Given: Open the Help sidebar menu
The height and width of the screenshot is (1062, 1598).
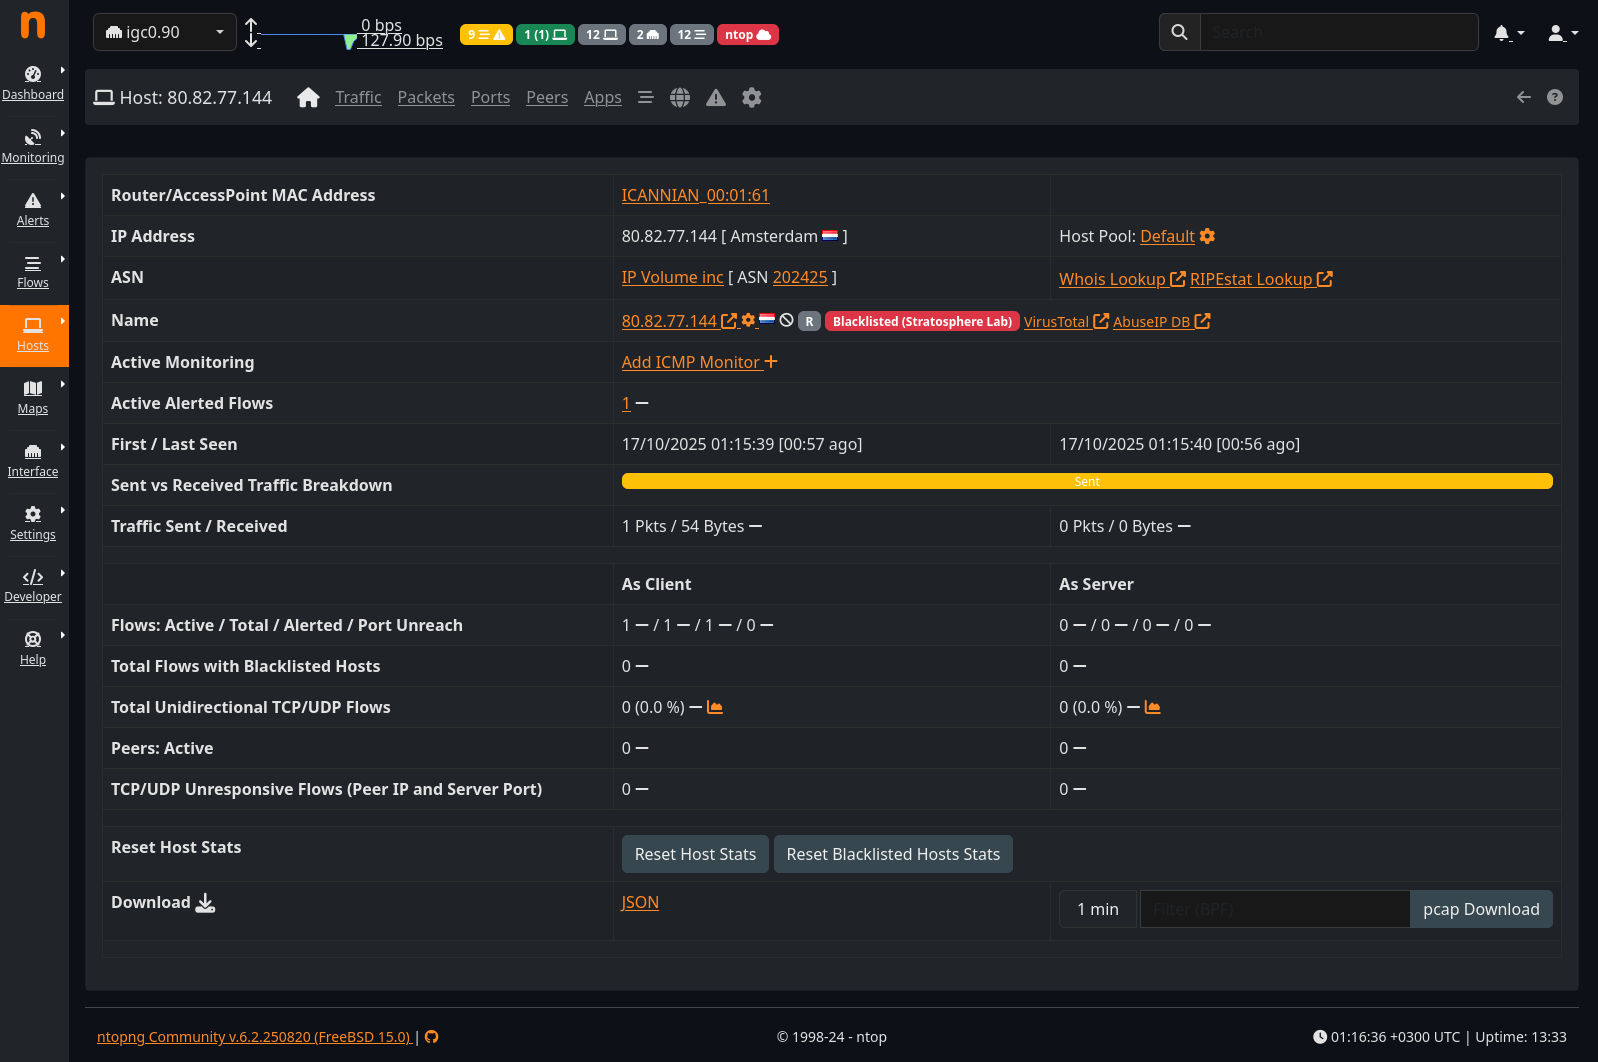Looking at the screenshot, I should pos(33,649).
